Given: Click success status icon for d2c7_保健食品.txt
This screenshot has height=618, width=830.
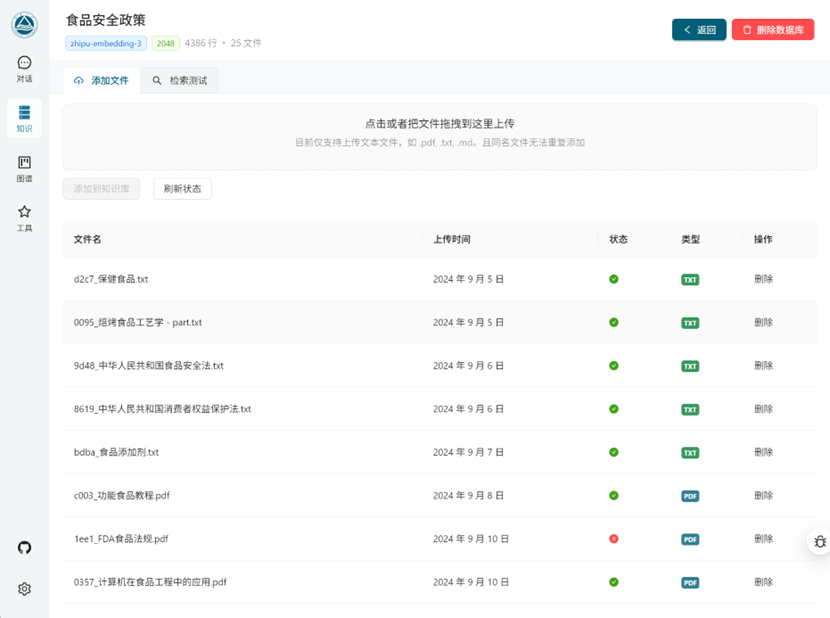Looking at the screenshot, I should click(x=614, y=279).
